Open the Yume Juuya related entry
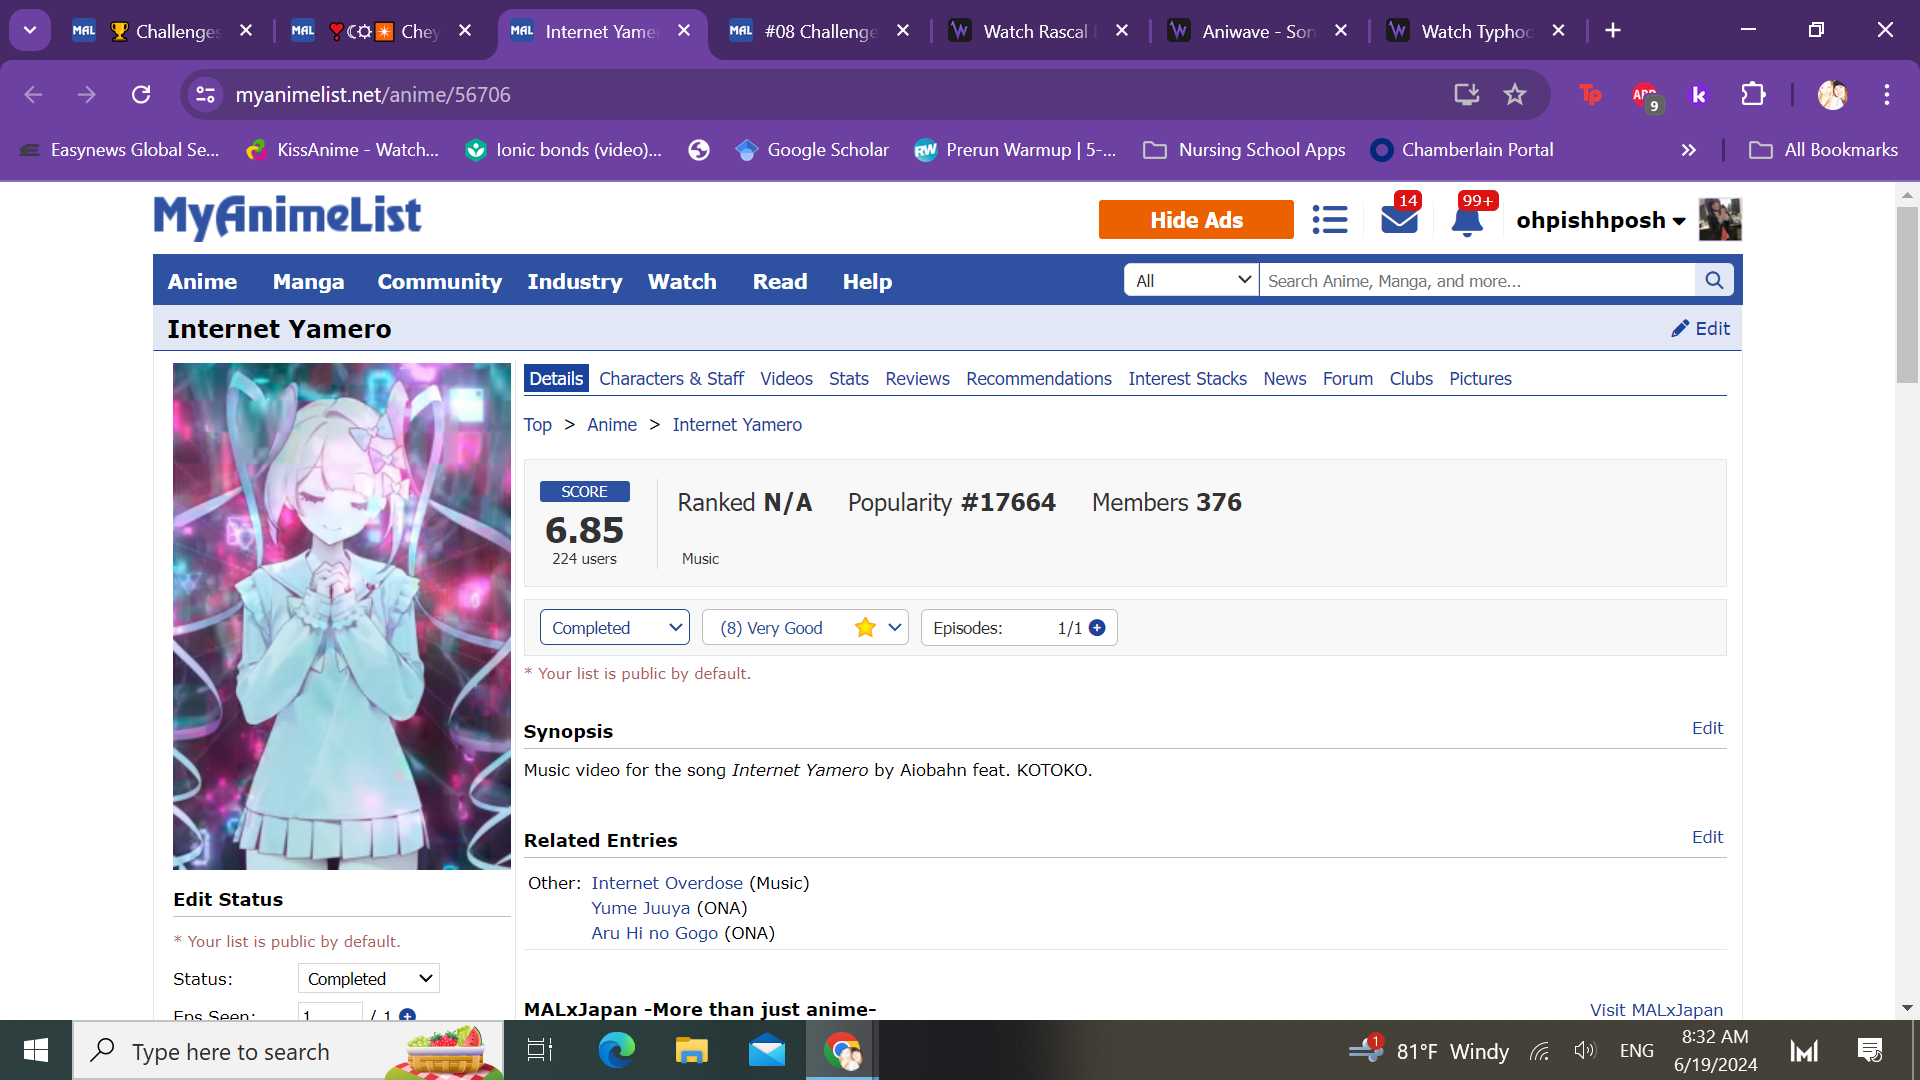 [x=640, y=908]
